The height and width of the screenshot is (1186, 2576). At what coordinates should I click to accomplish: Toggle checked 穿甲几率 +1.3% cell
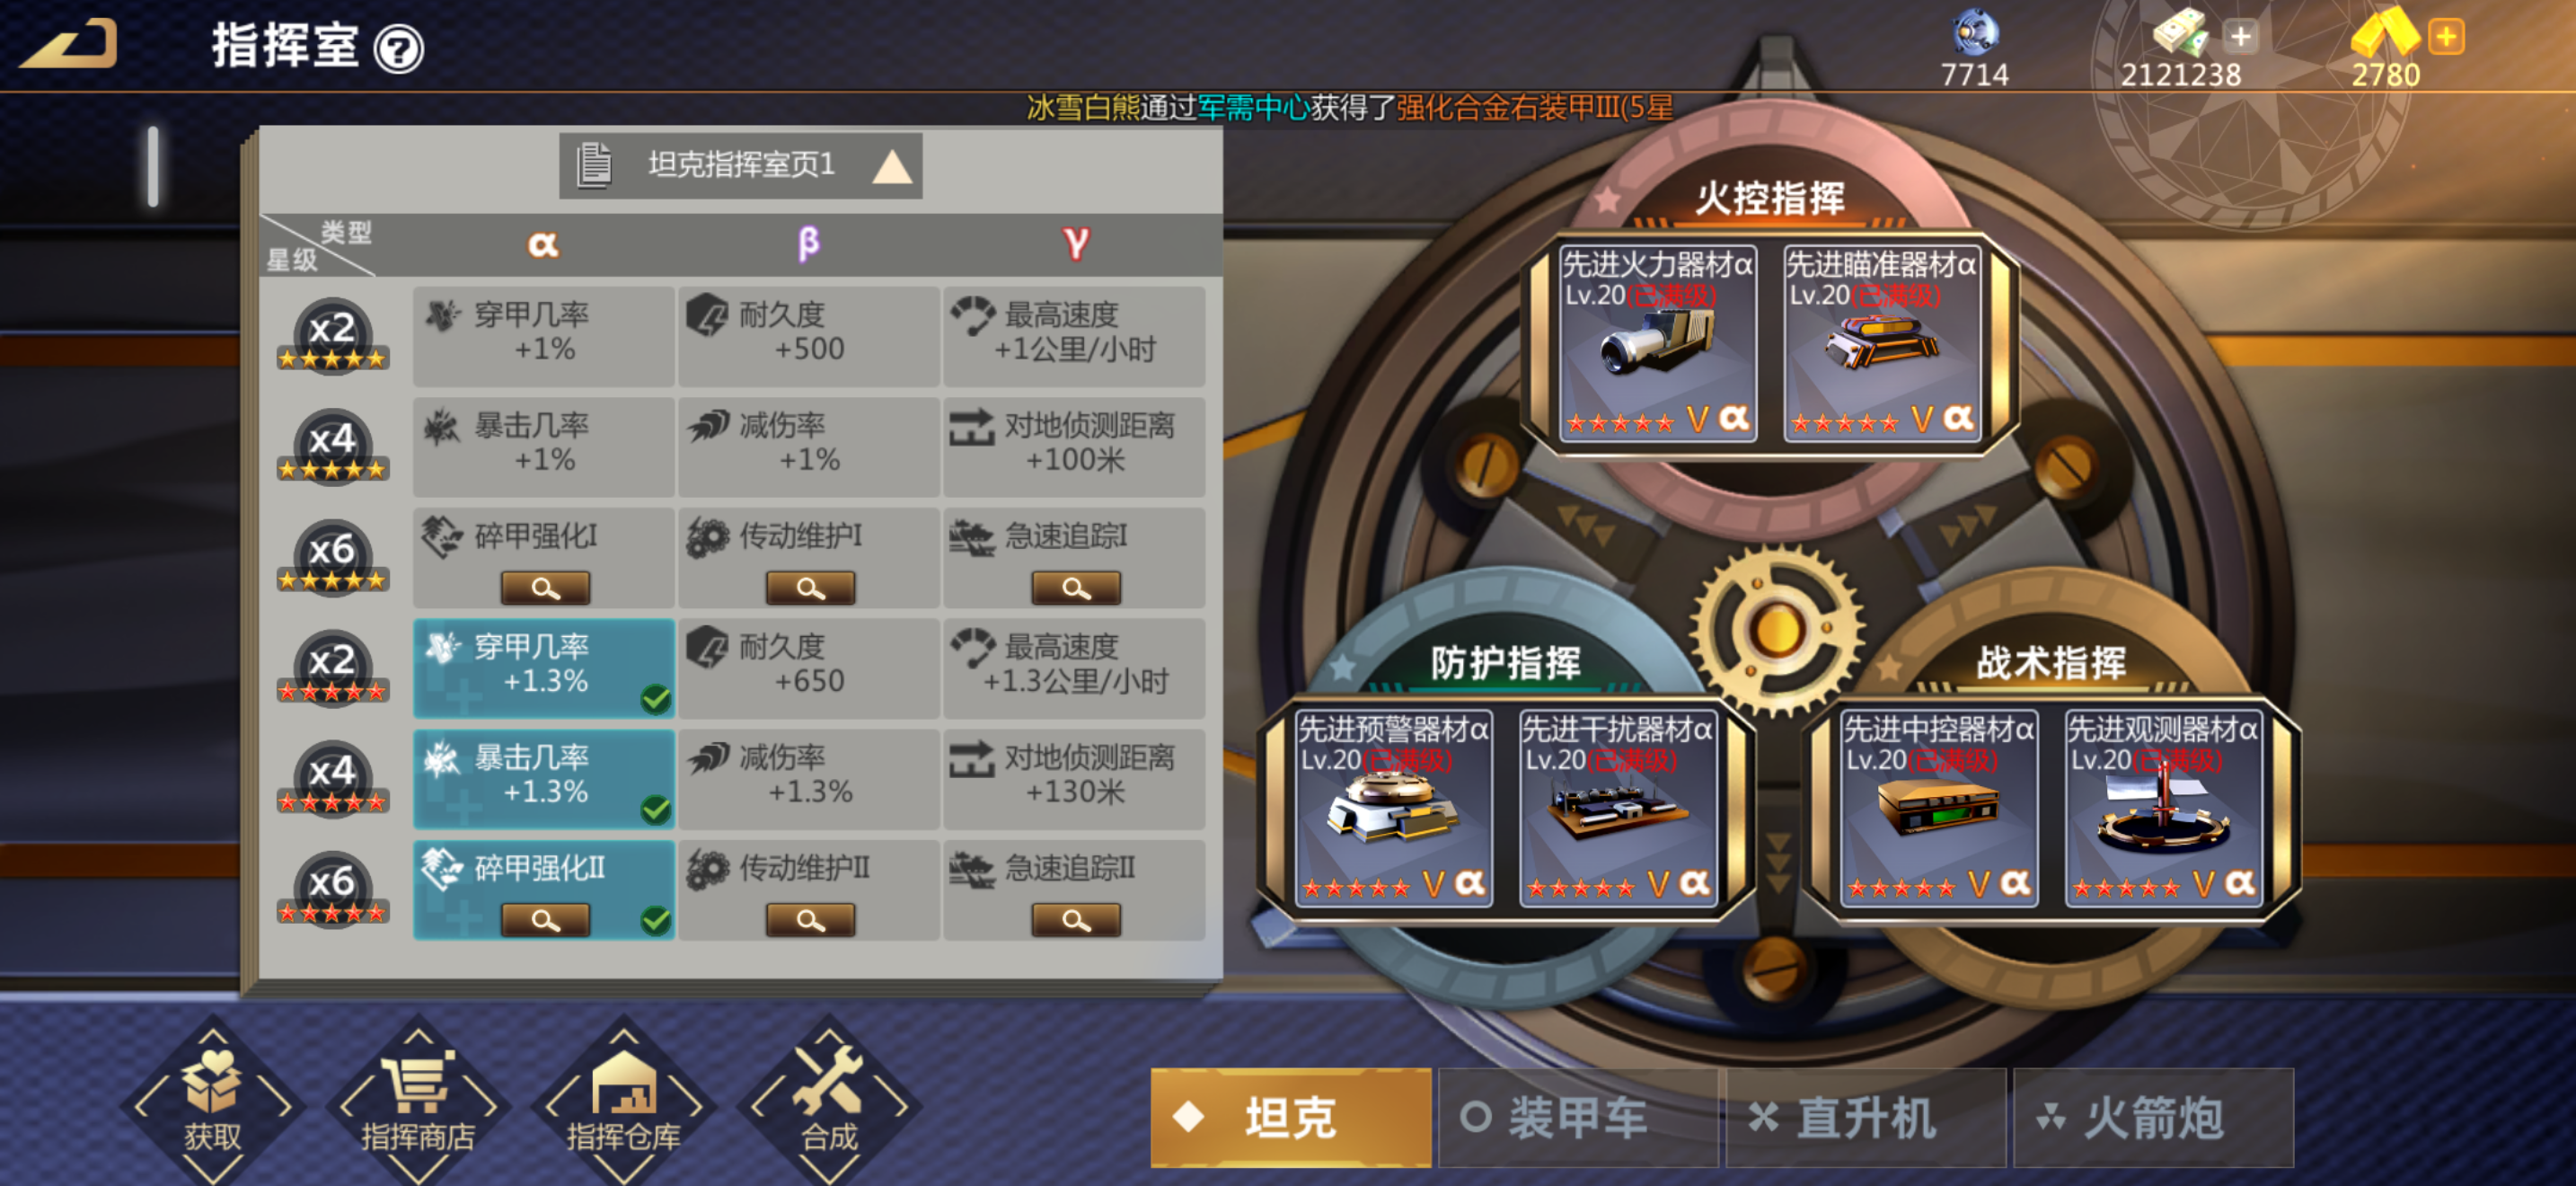pyautogui.click(x=544, y=668)
